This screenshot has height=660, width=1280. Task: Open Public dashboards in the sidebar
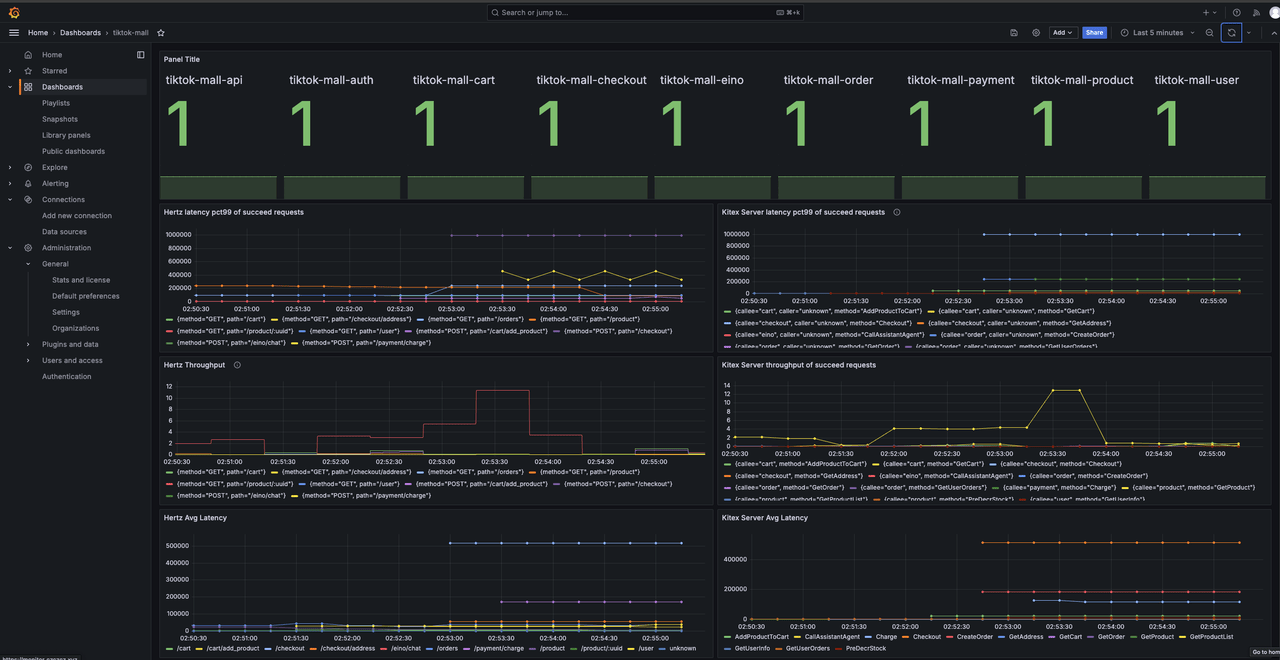(73, 151)
